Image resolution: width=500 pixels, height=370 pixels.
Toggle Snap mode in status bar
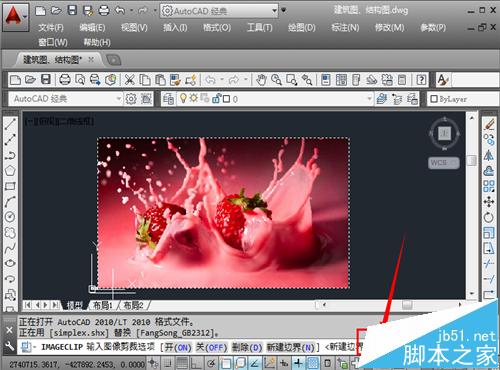click(x=168, y=363)
